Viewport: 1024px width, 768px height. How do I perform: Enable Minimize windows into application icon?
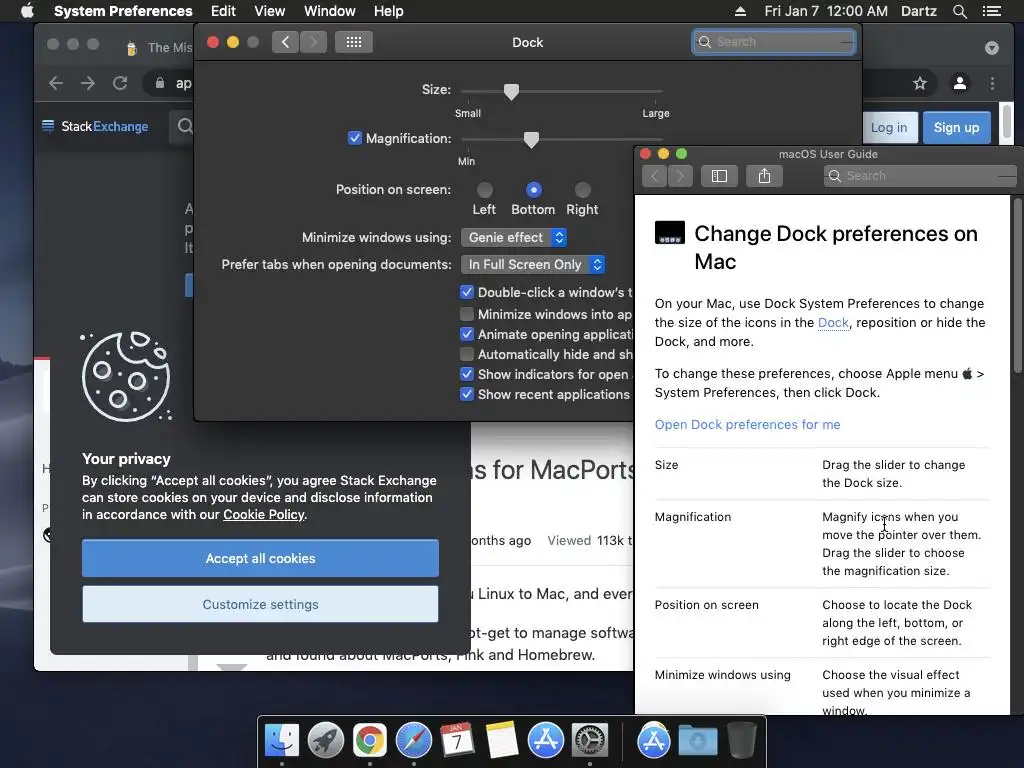[467, 314]
